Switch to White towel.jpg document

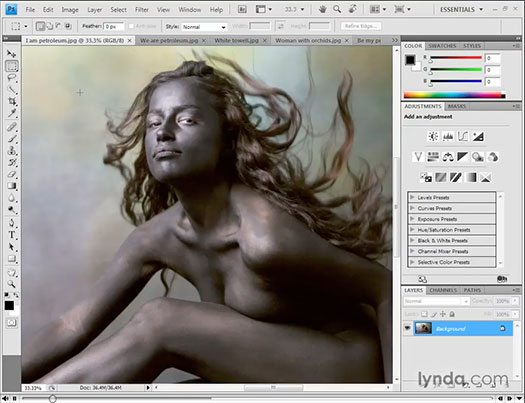click(236, 41)
